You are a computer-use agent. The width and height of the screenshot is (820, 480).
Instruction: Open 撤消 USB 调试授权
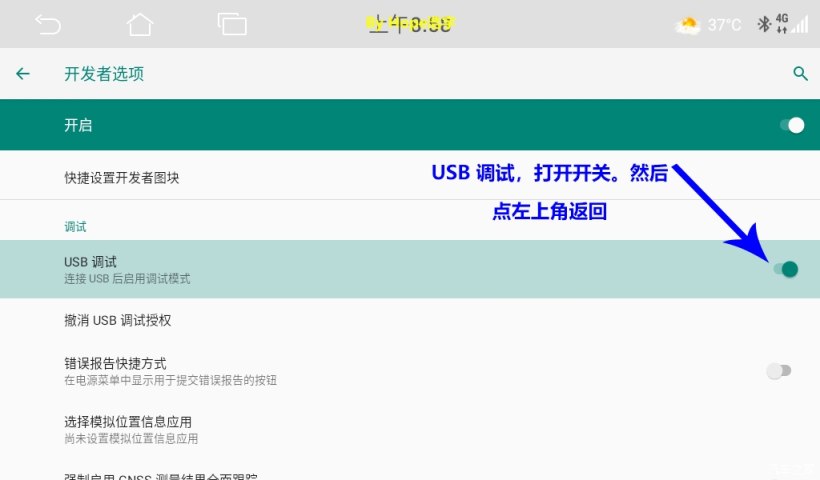410,320
